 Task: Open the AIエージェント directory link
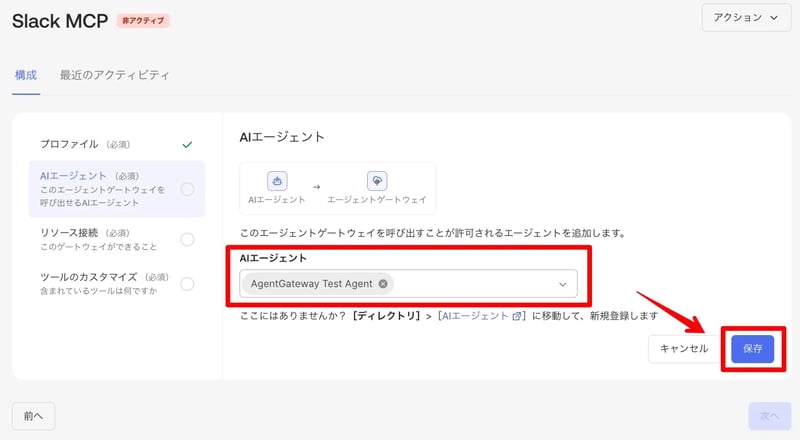tap(475, 316)
